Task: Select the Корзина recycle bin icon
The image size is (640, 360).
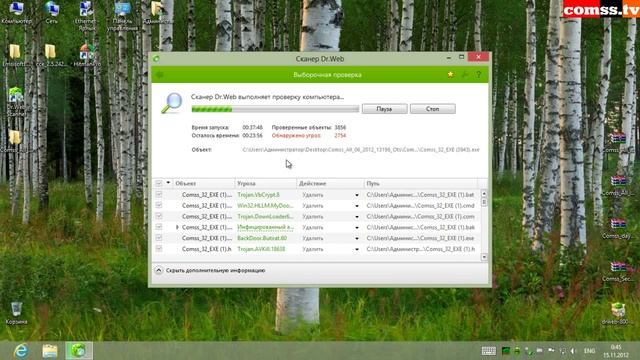Action: click(16, 313)
